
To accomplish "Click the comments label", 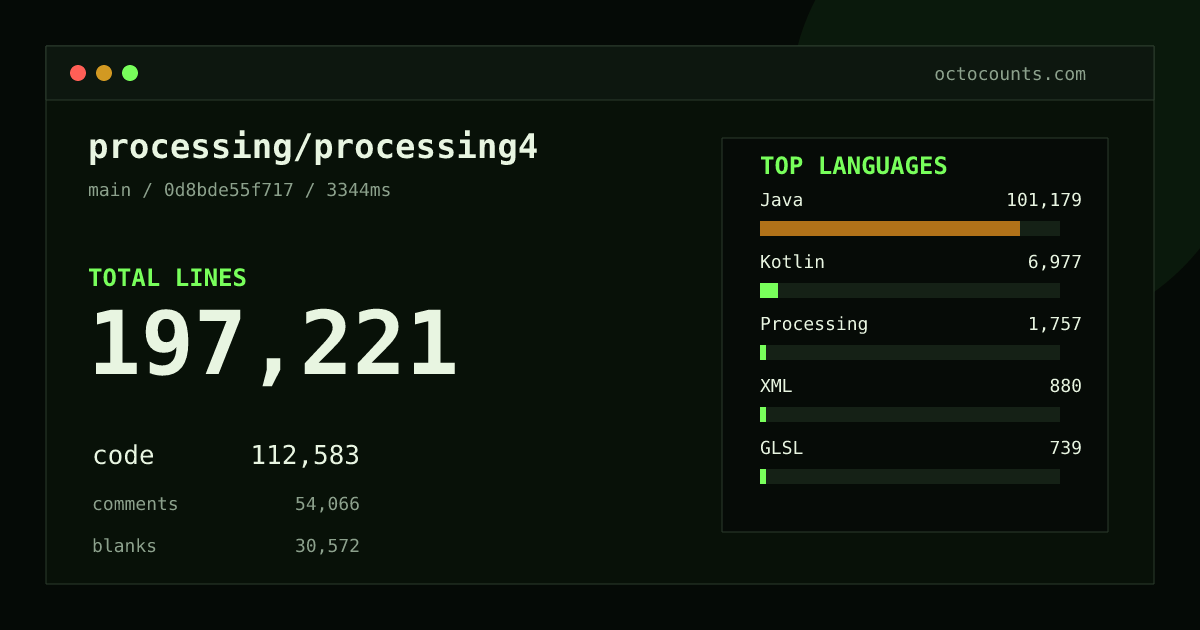I will 135,504.
